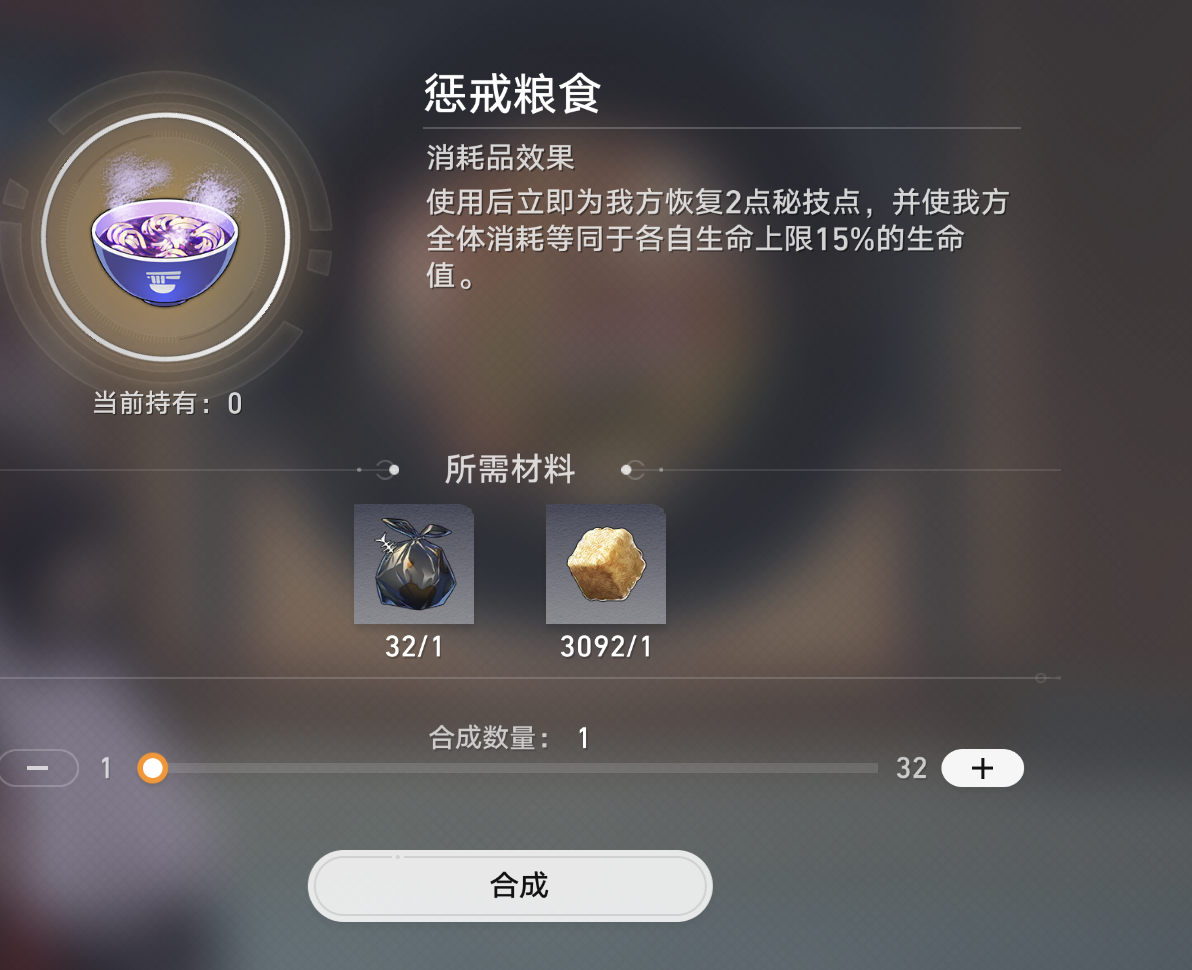Click the 合成数量 quantity value
The width and height of the screenshot is (1192, 970).
point(583,738)
